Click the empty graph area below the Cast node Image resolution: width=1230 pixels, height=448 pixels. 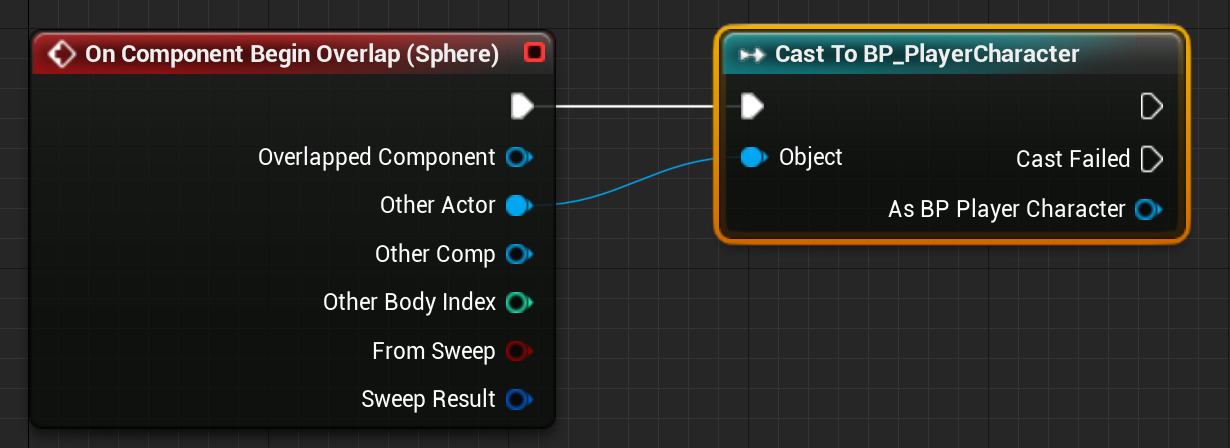pos(950,340)
